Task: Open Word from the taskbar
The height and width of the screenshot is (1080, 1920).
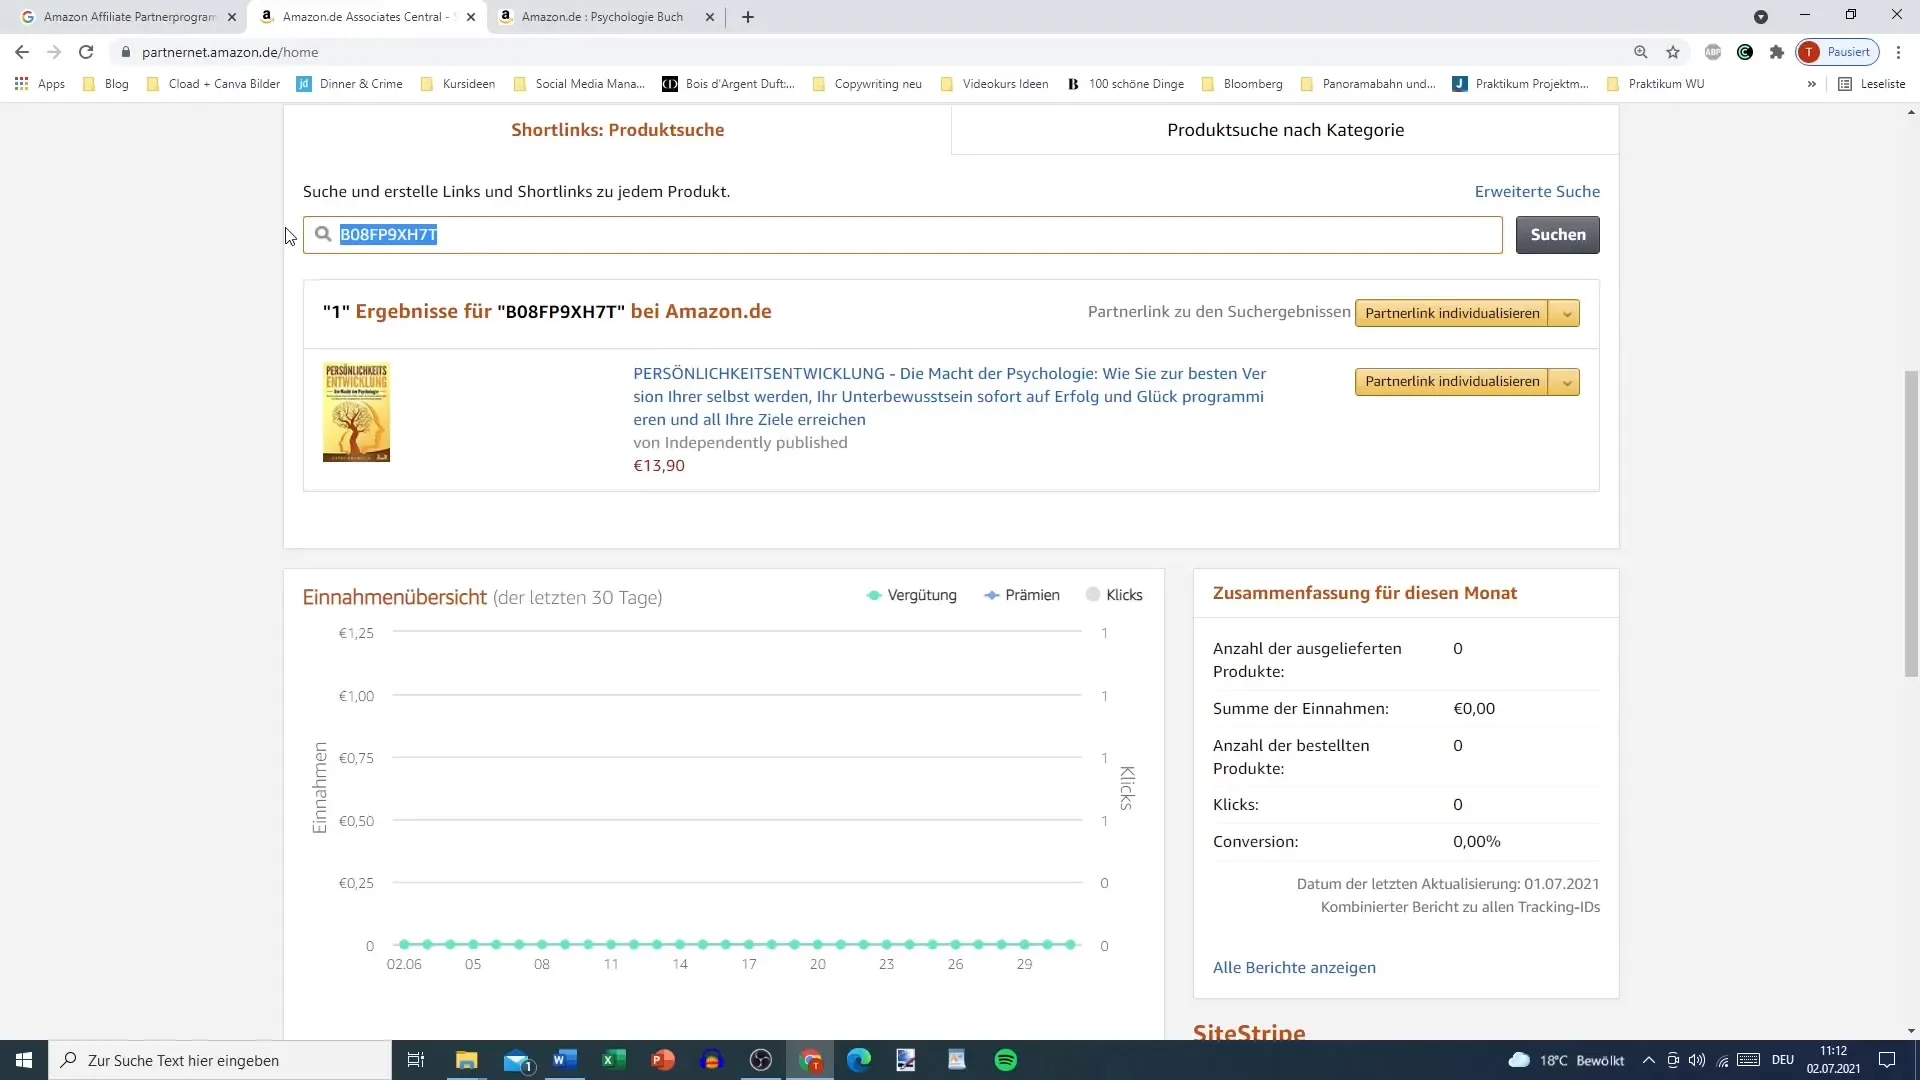Action: [565, 1060]
